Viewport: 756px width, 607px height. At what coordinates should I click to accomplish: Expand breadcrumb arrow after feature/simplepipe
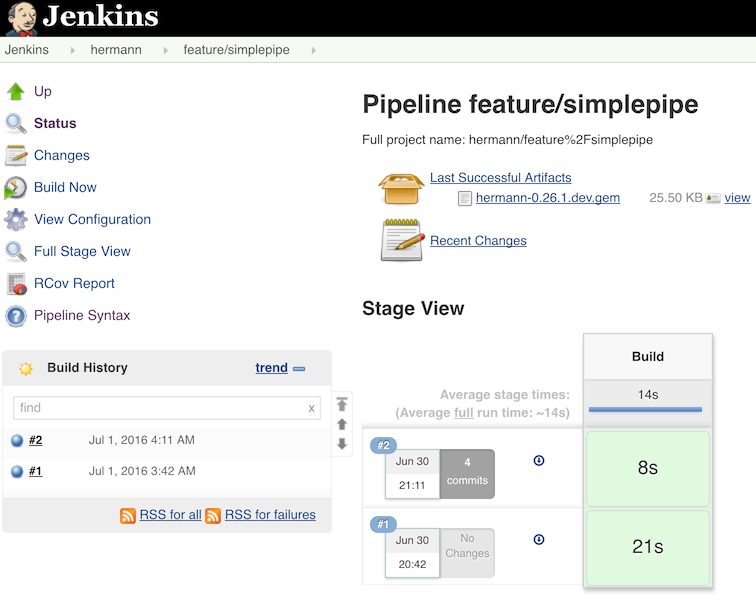pos(314,50)
